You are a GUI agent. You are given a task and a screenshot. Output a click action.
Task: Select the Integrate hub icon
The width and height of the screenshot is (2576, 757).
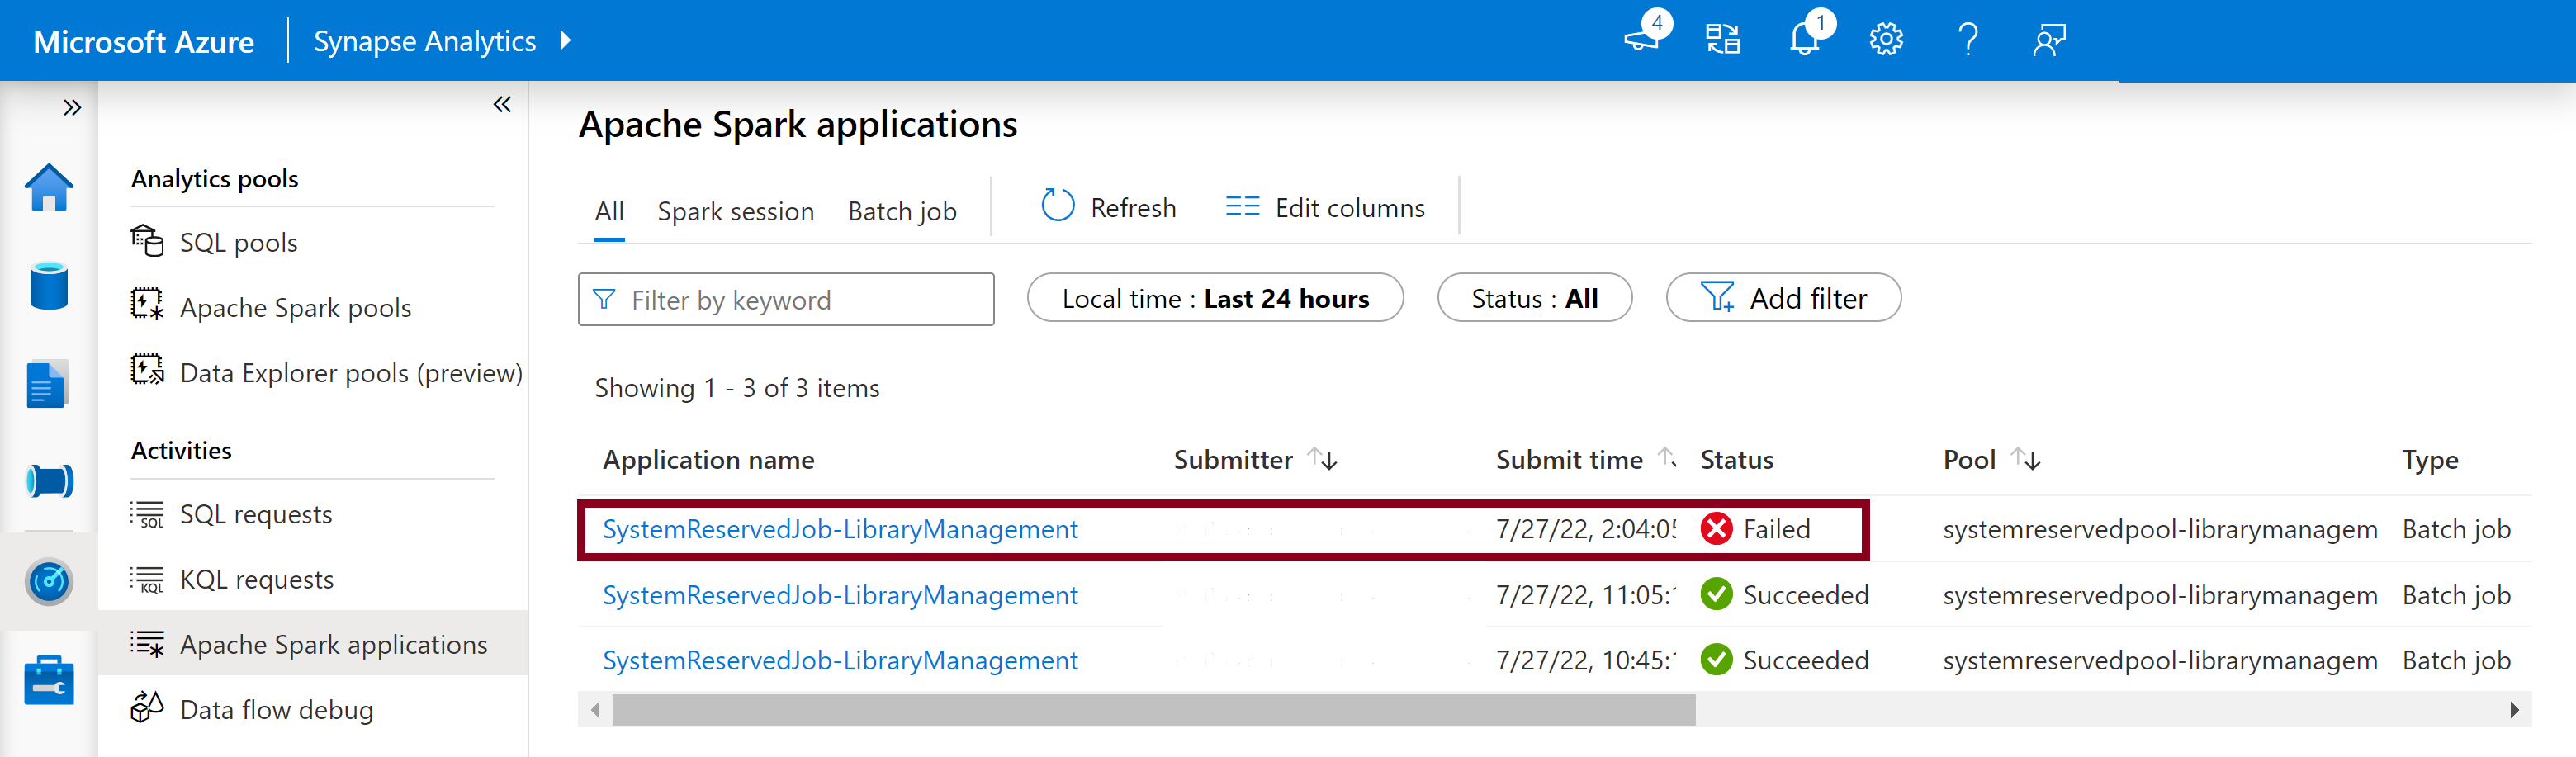[49, 481]
